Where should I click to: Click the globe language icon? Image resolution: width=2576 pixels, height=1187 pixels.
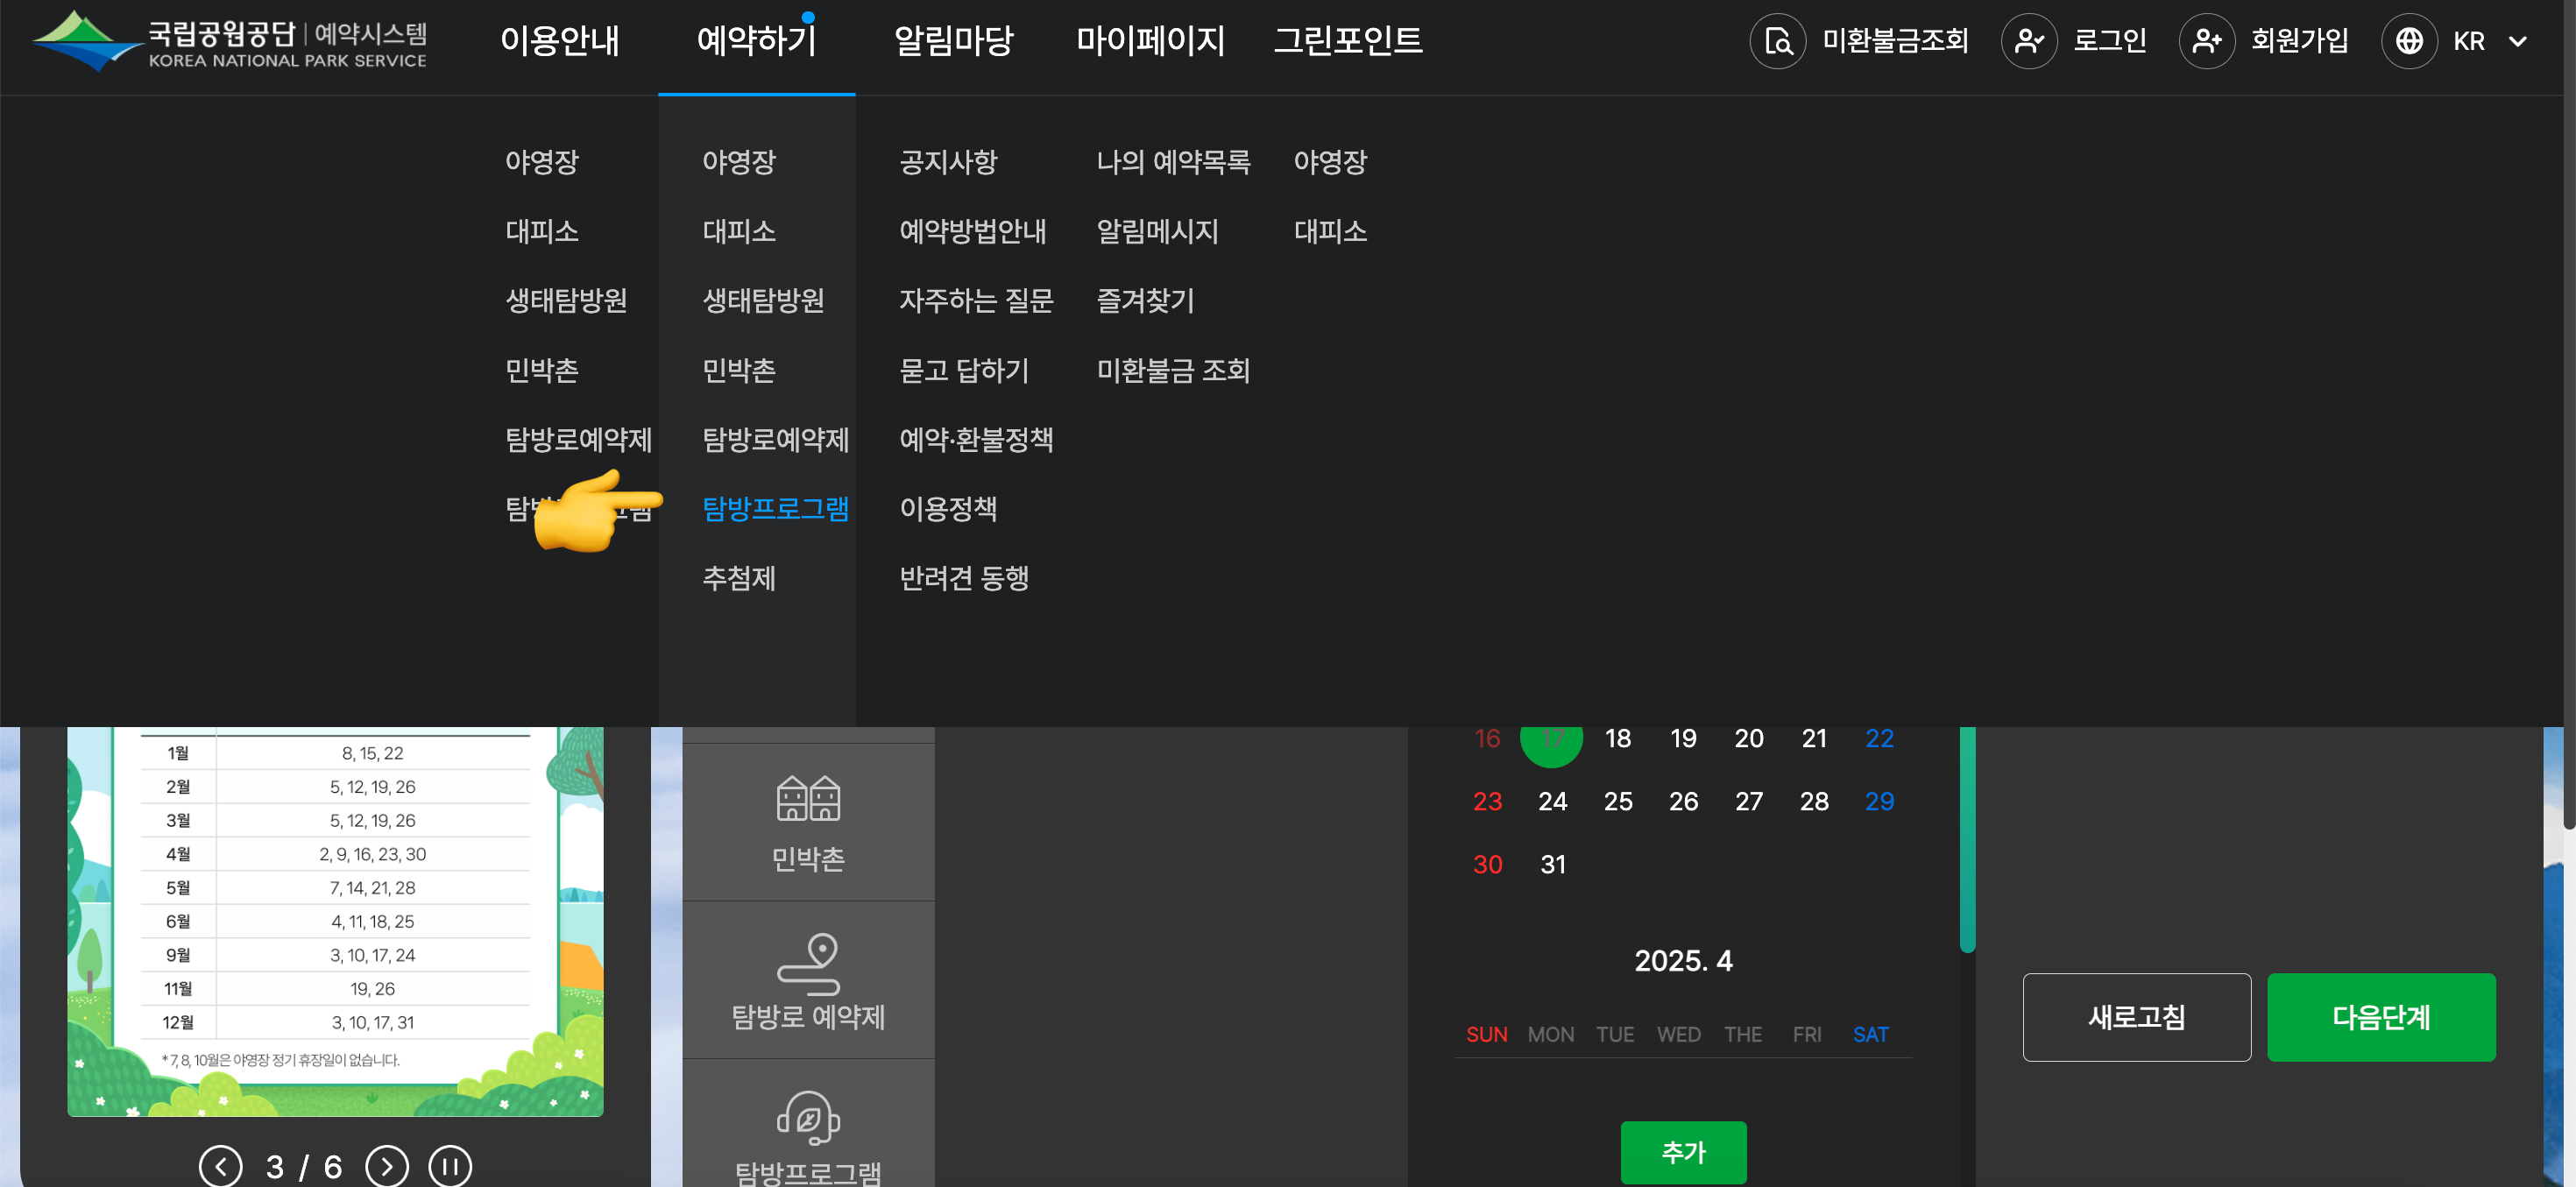coord(2410,41)
